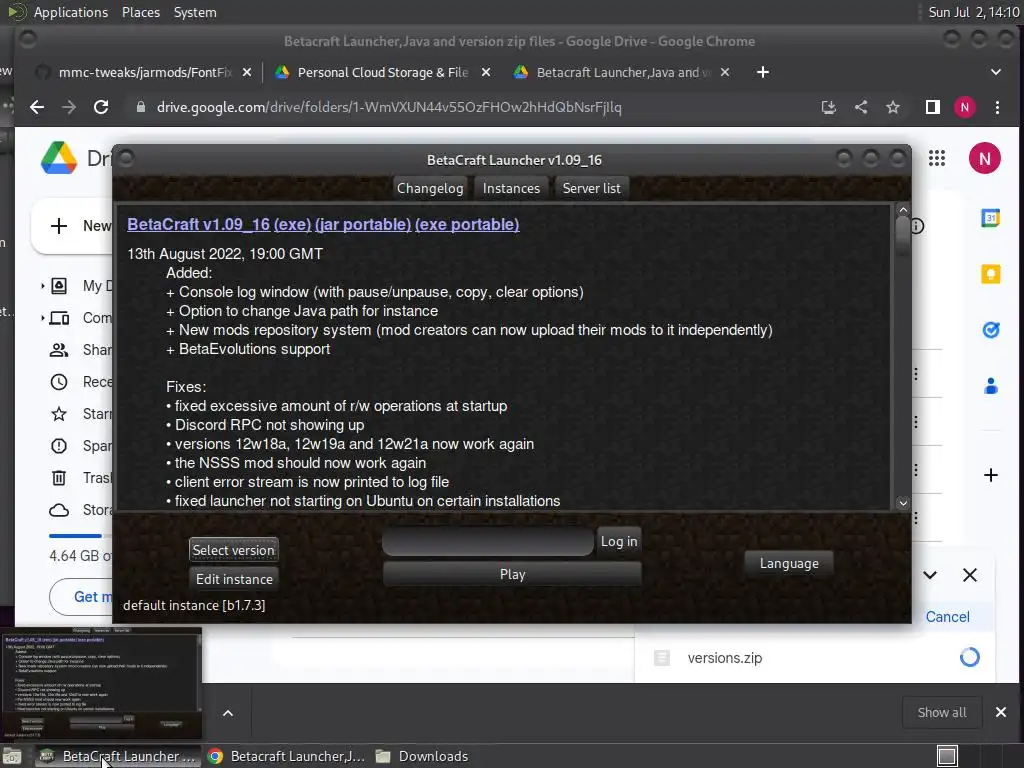
Task: Click Cancel in Drive download panel
Action: pyautogui.click(x=947, y=616)
